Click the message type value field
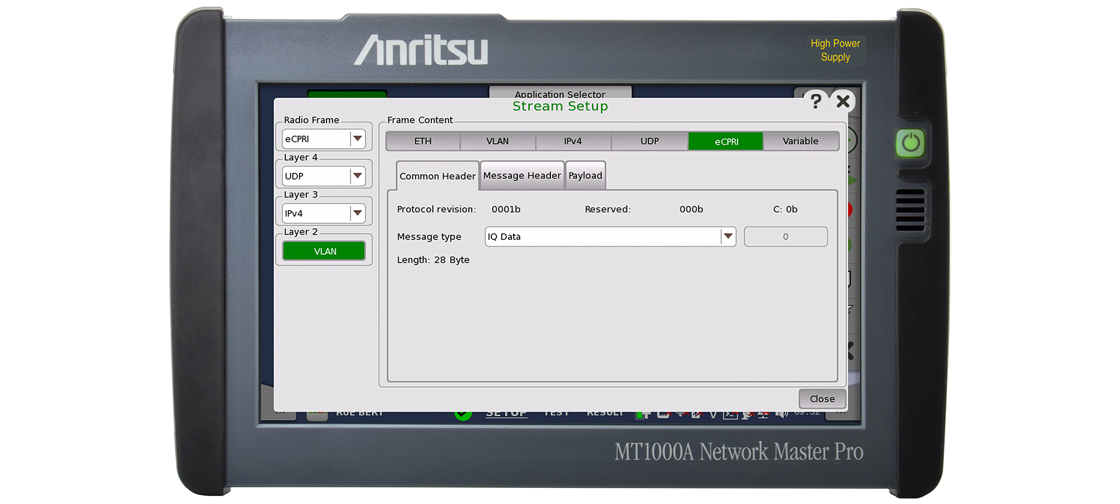 pos(785,237)
